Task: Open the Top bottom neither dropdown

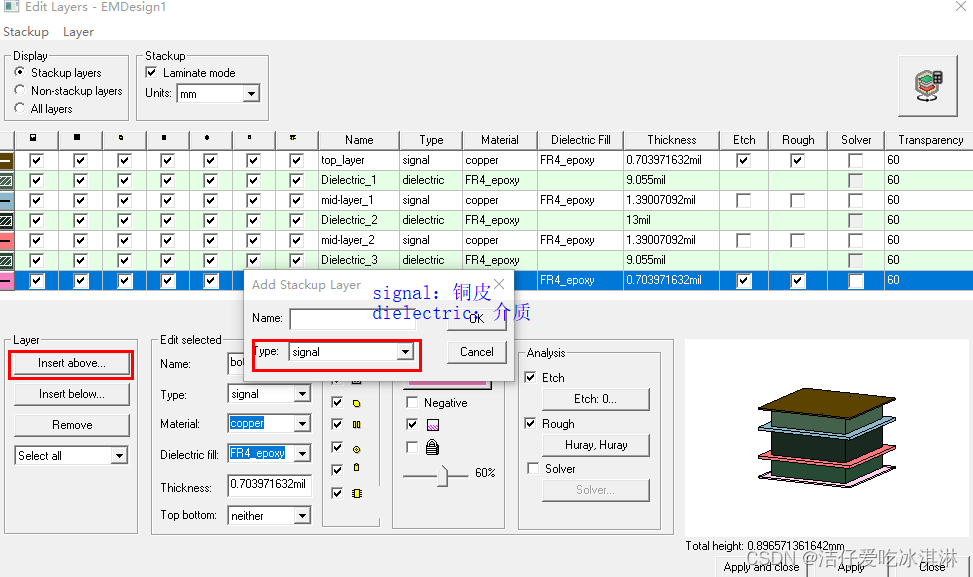Action: 302,516
